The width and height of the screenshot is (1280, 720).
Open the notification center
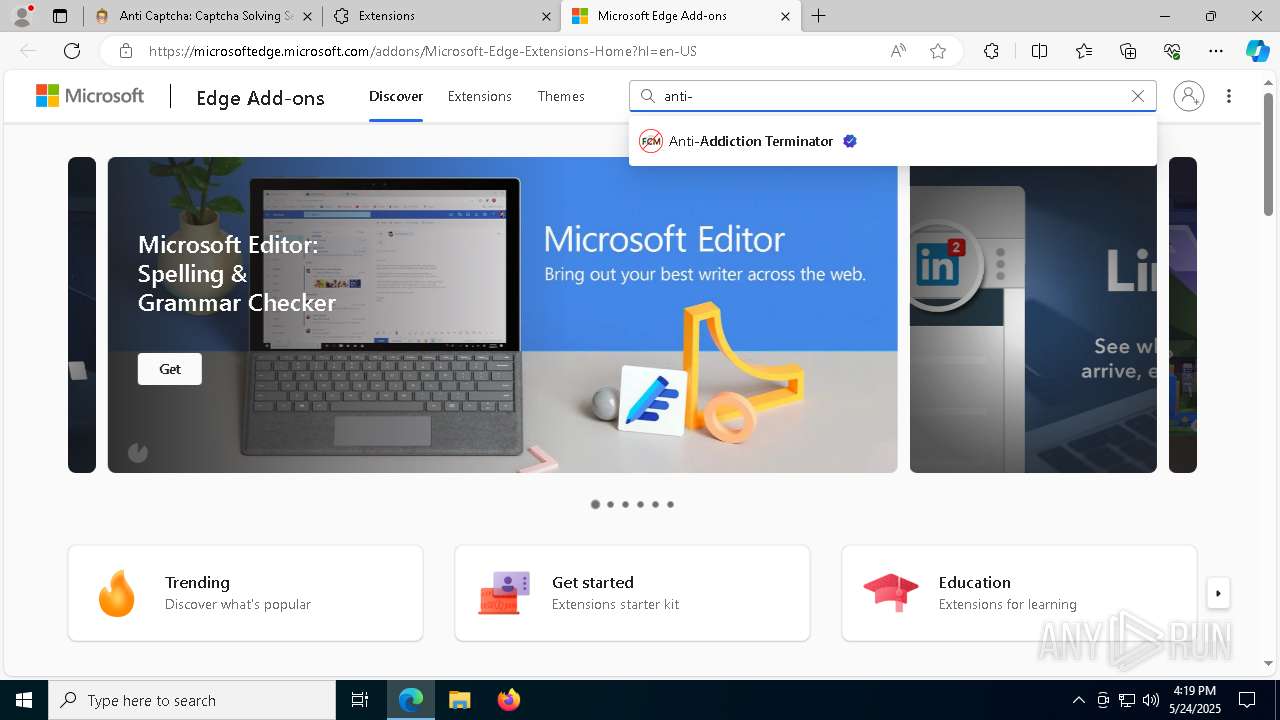tap(1247, 700)
